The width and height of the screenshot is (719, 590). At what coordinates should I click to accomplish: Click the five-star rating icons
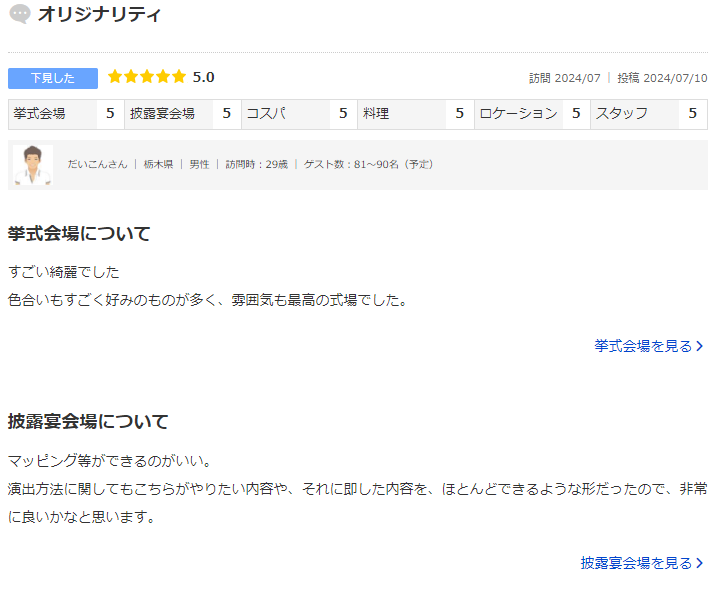click(146, 77)
